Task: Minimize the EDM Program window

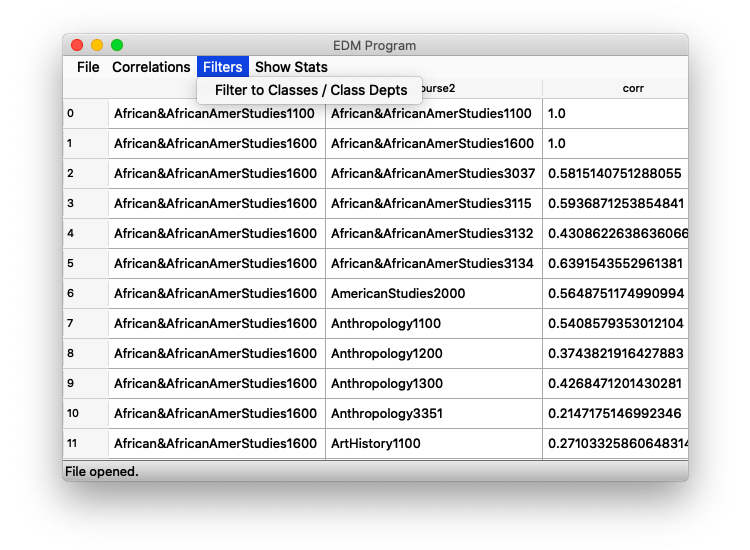Action: (97, 45)
